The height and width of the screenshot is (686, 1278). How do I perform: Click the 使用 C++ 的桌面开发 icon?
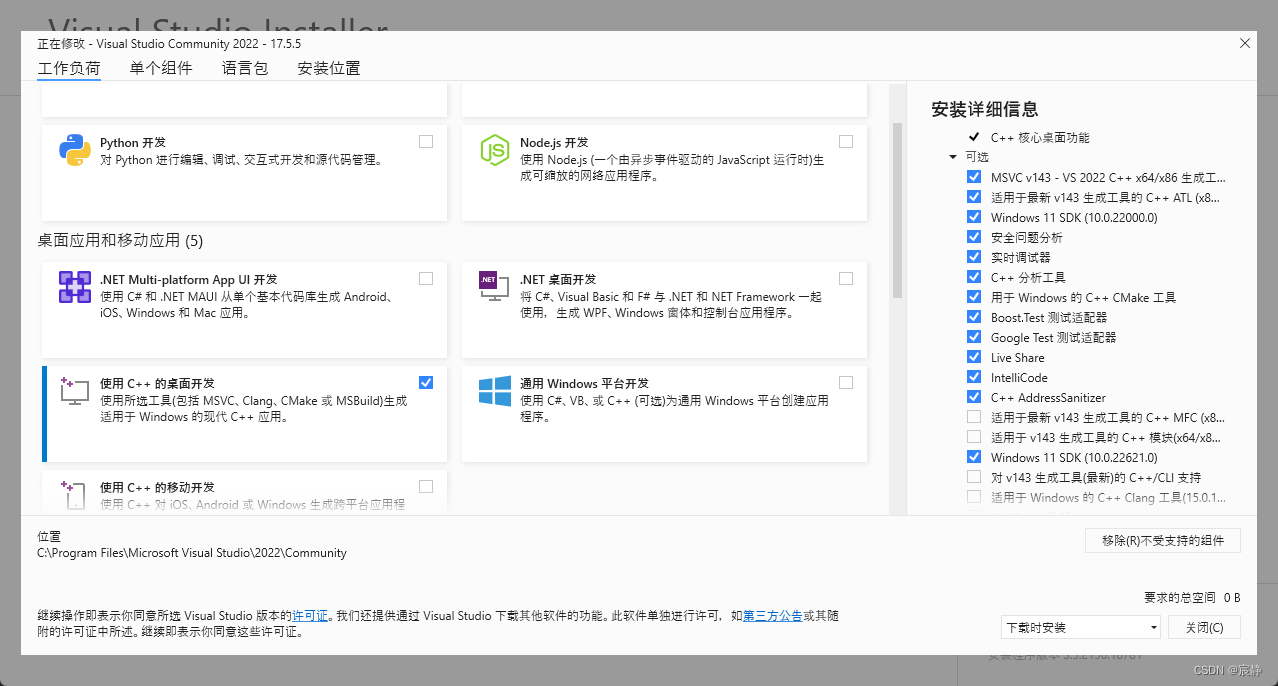pos(75,391)
